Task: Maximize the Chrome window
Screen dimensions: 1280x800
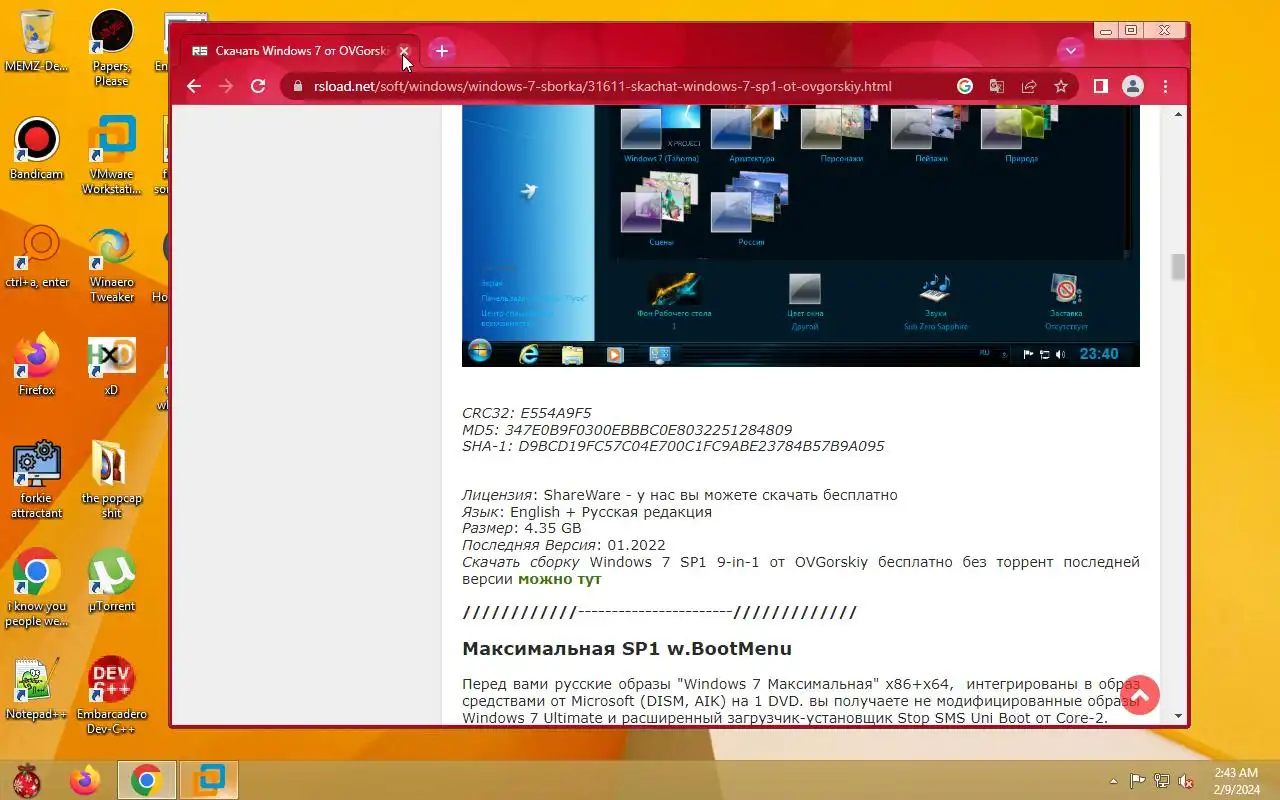Action: 1131,30
